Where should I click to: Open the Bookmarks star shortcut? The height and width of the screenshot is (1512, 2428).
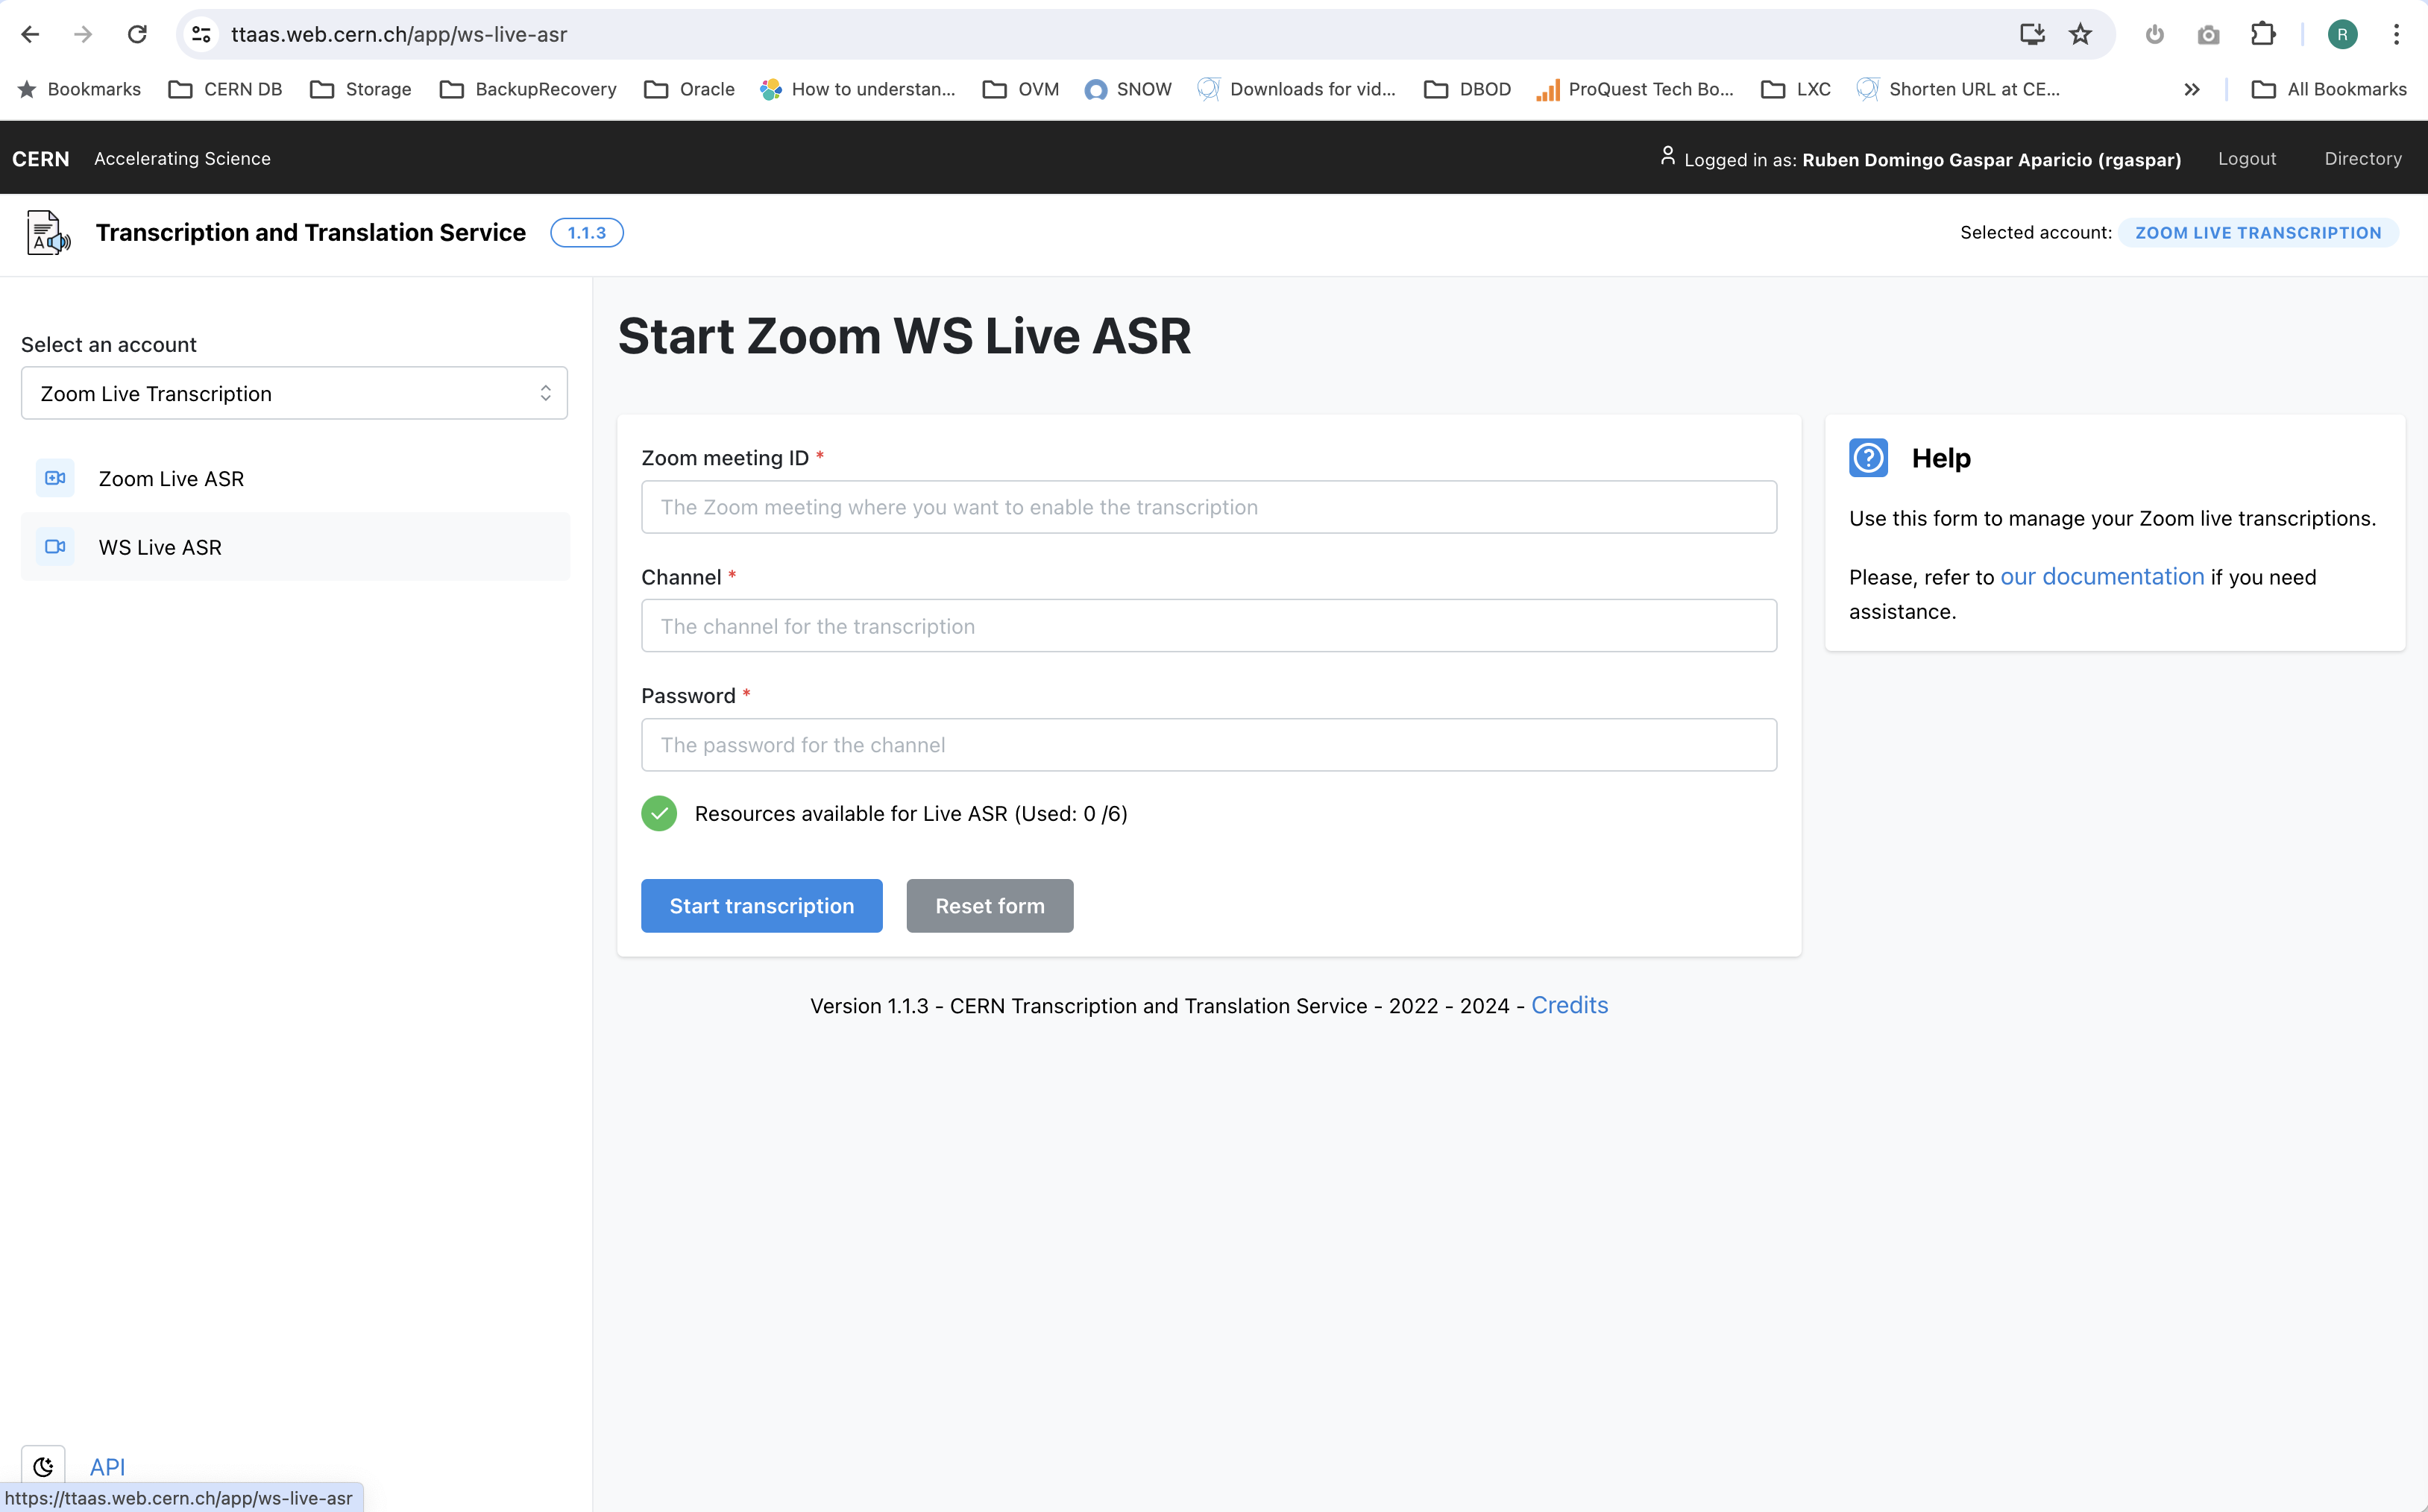point(80,89)
